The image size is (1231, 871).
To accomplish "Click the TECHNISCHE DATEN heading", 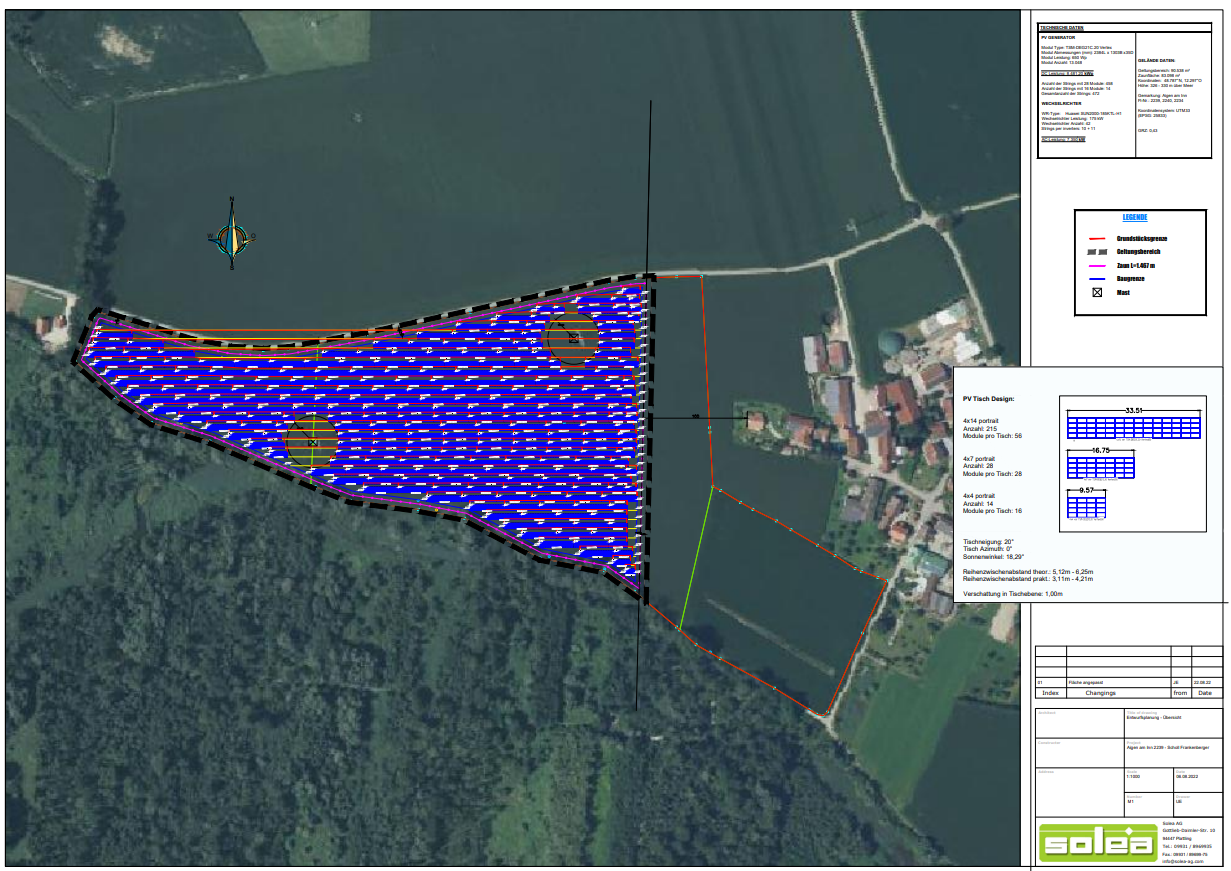I will click(1063, 28).
